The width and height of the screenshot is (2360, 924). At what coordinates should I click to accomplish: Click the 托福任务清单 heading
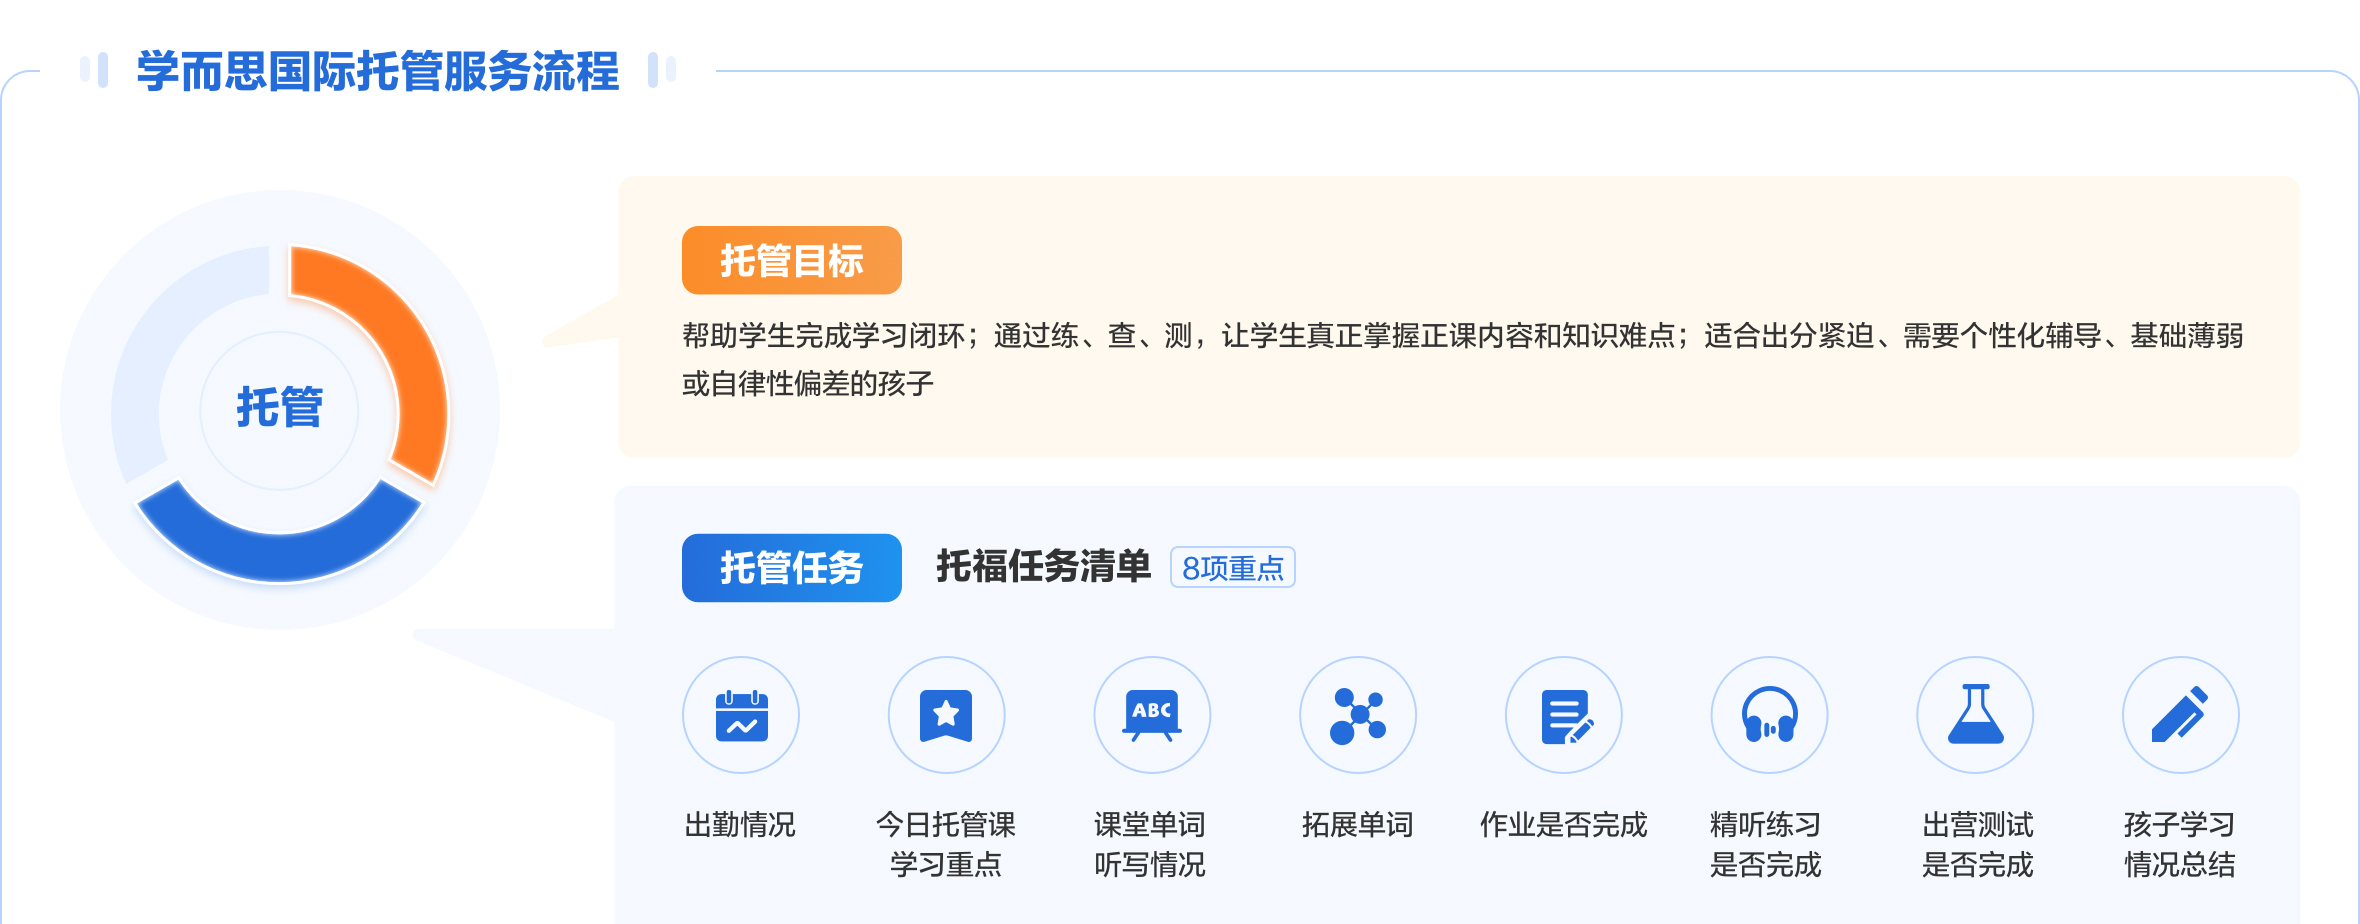[1043, 566]
